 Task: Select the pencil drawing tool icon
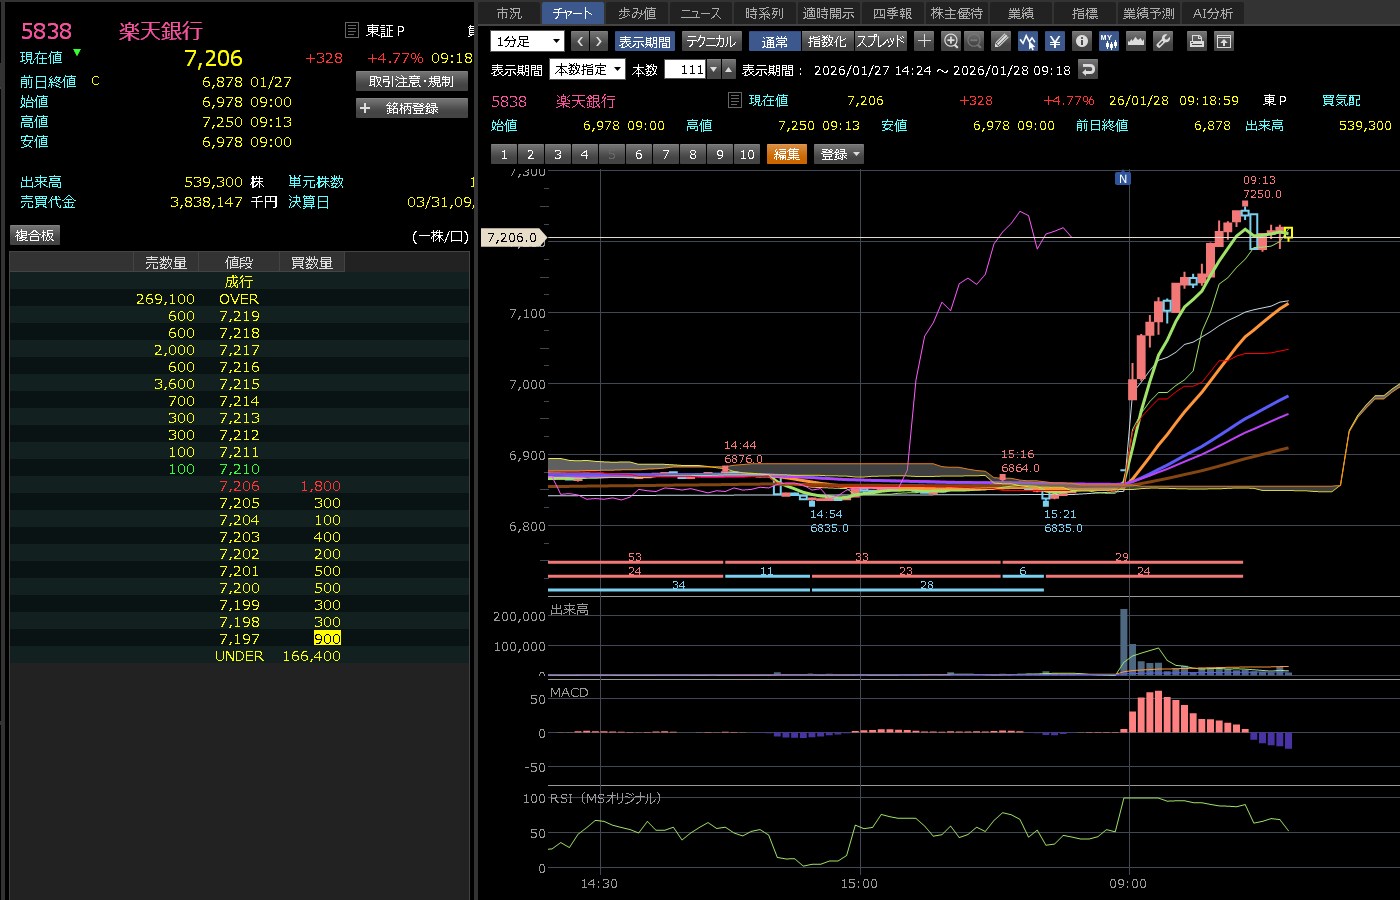(1001, 41)
